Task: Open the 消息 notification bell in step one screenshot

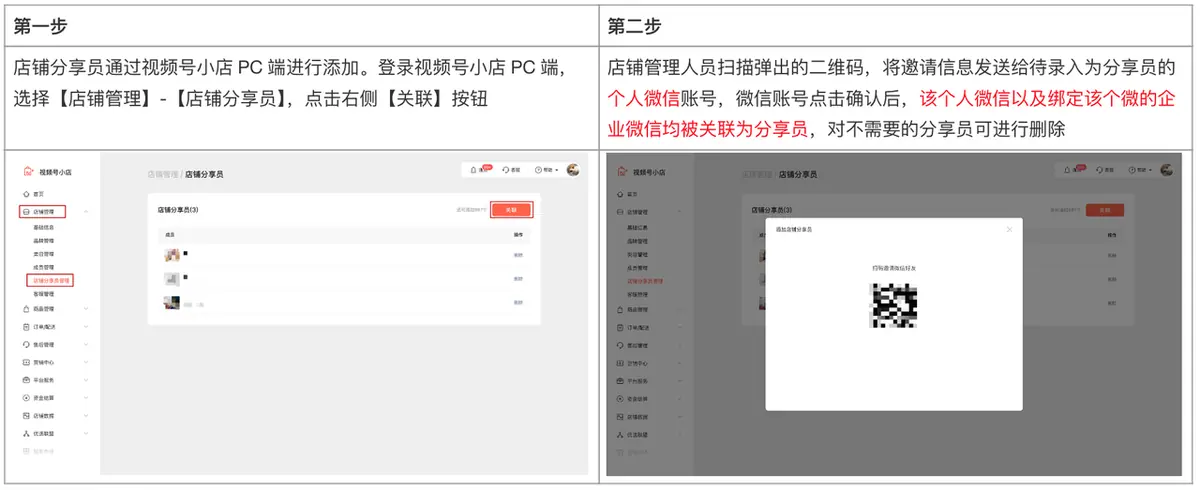Action: 473,170
